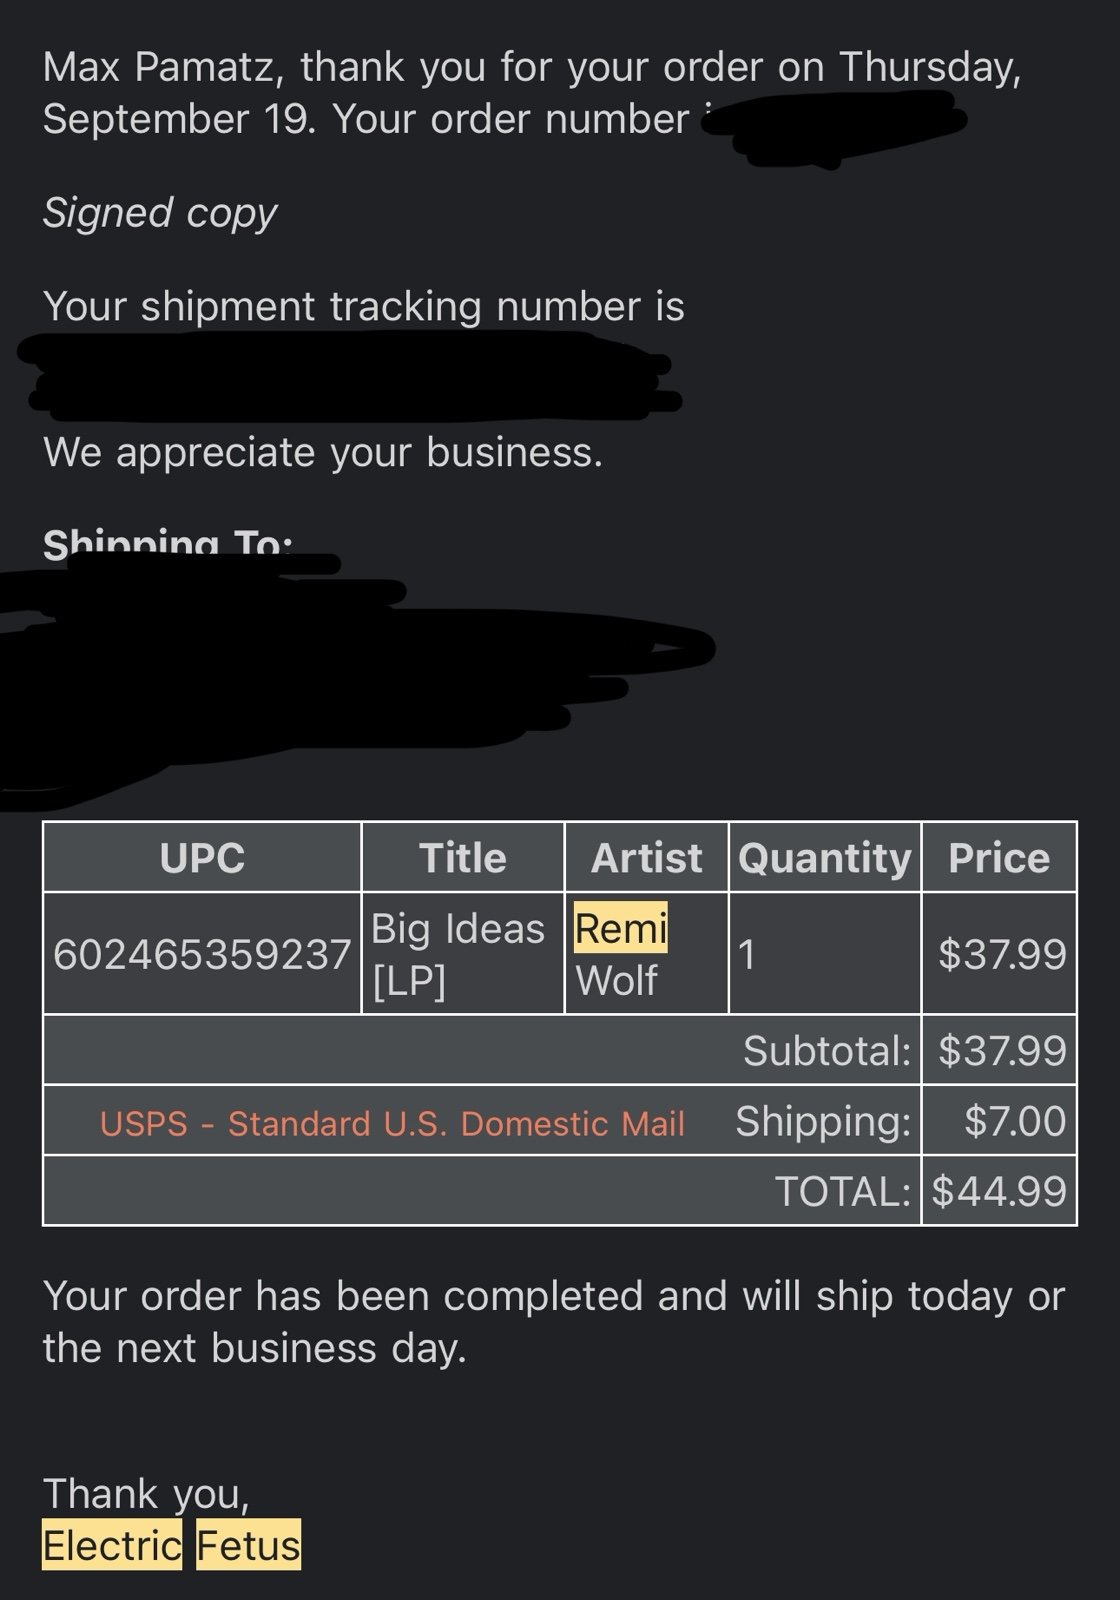Screen dimensions: 1120x1600
Task: Click the UPC number 602465359237
Action: (202, 954)
